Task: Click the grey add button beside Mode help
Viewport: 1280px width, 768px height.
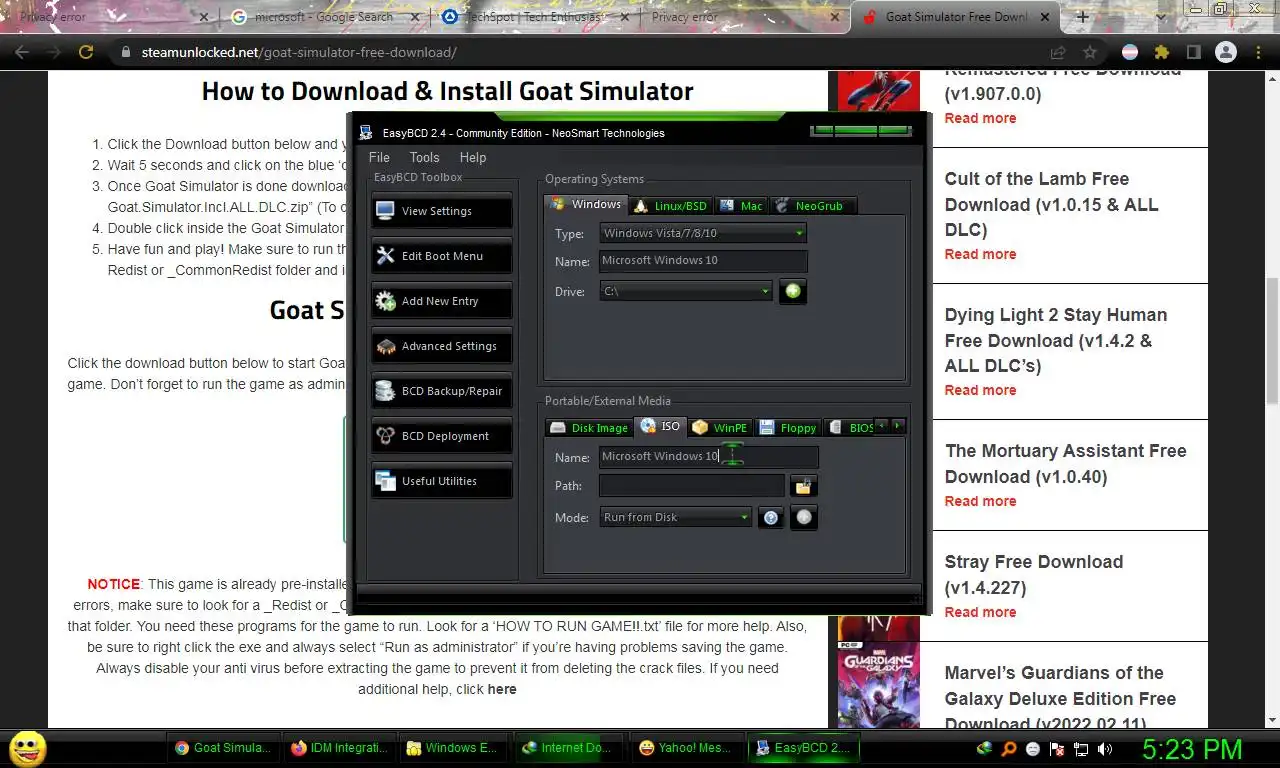Action: tap(804, 517)
